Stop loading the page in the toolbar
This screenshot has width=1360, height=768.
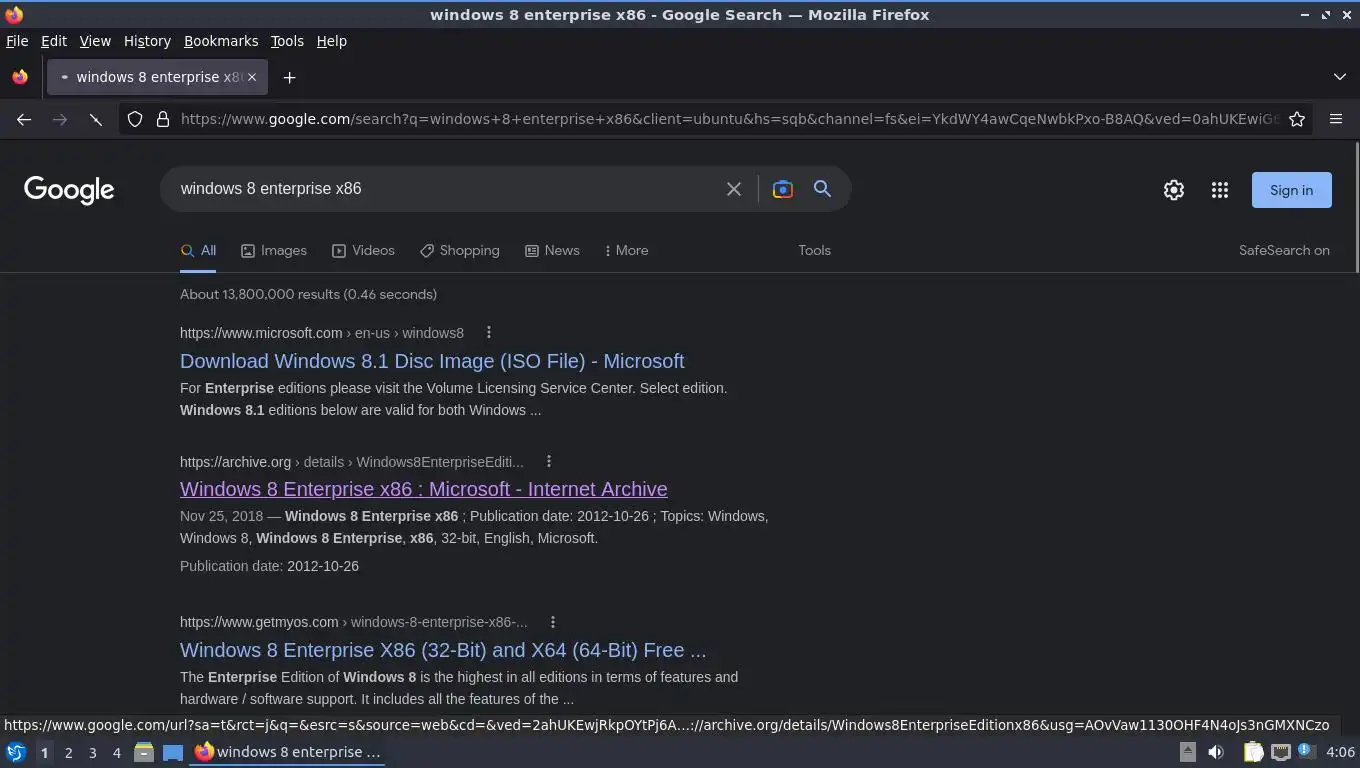click(96, 119)
